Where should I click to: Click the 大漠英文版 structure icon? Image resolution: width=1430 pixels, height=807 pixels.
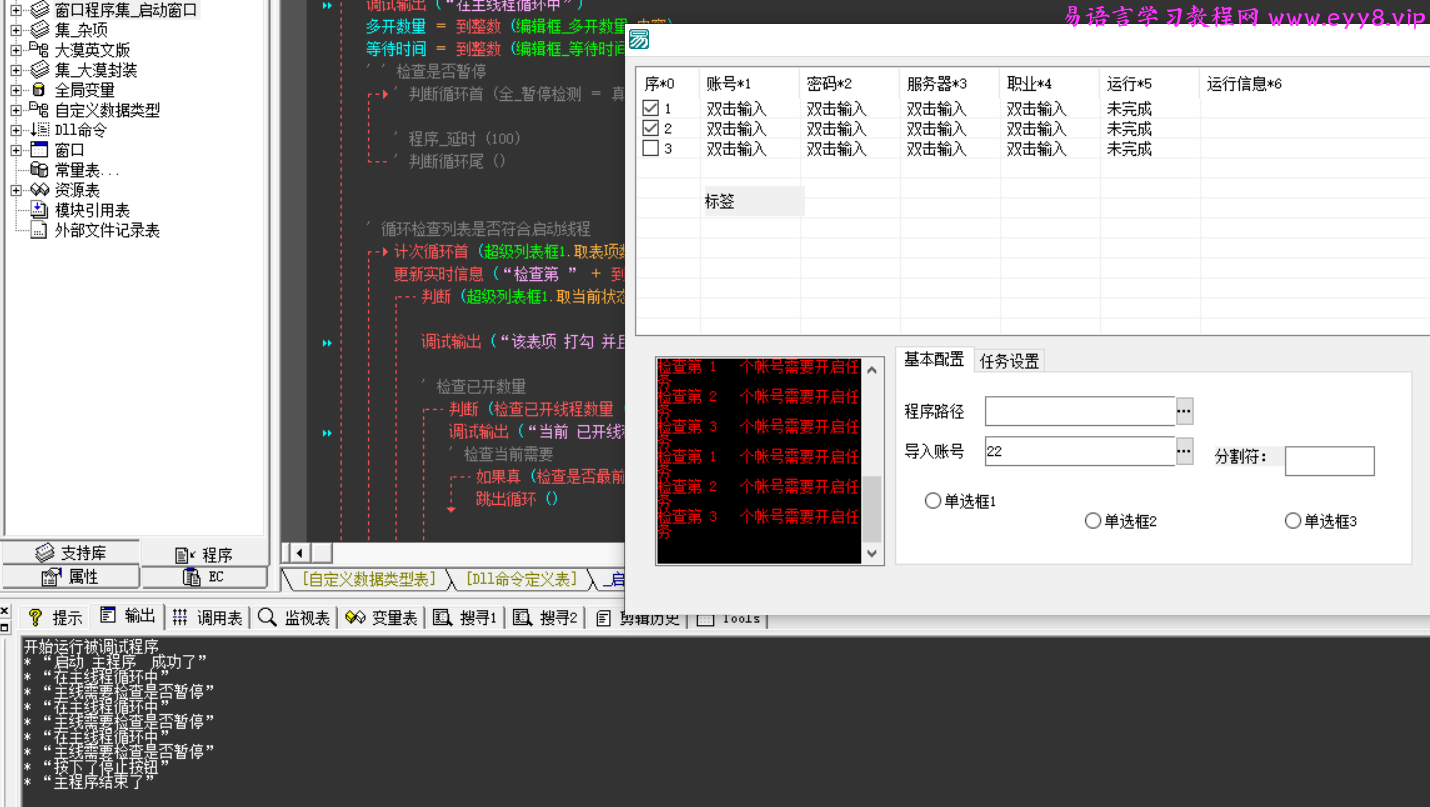point(39,50)
